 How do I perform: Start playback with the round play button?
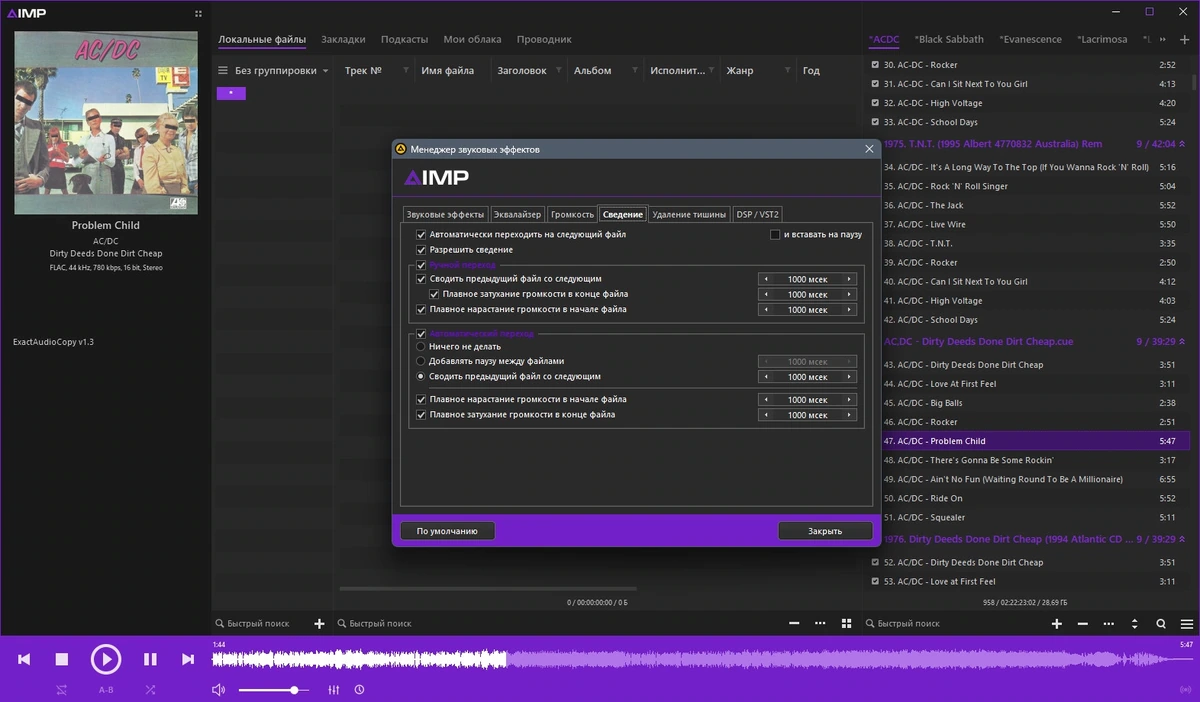(105, 659)
